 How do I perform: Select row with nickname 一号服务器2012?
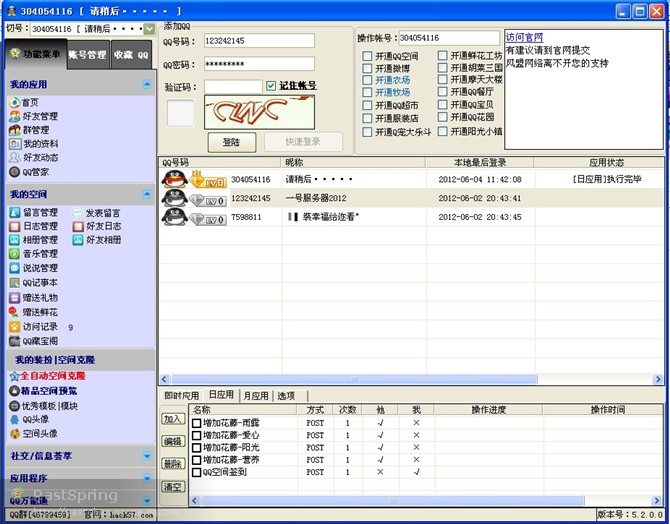pos(411,198)
